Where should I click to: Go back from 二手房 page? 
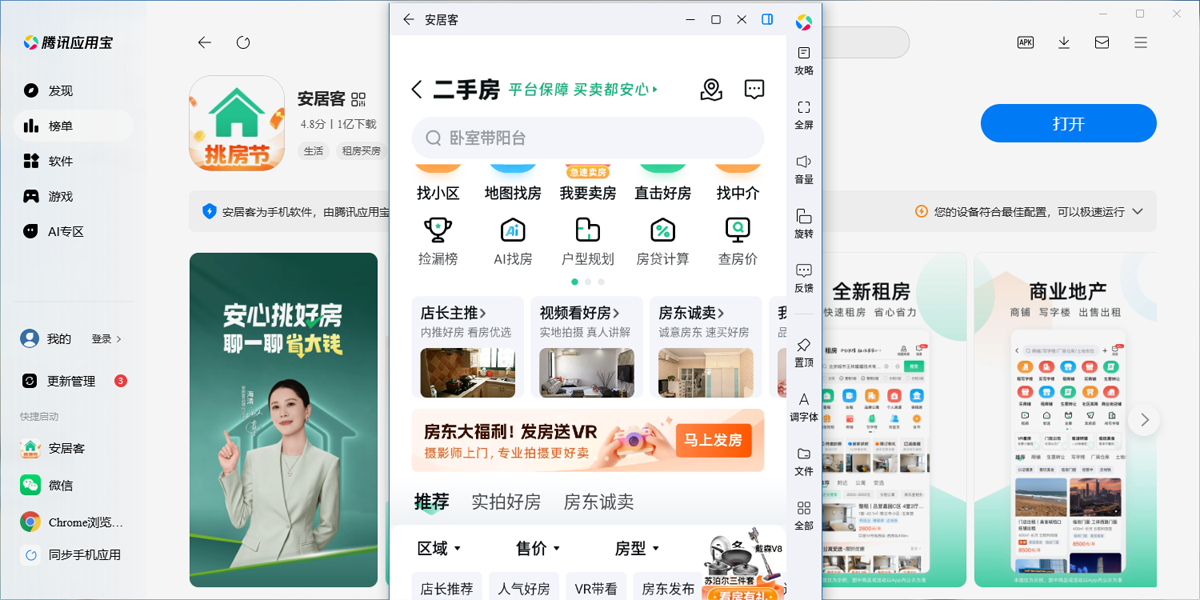coord(417,90)
